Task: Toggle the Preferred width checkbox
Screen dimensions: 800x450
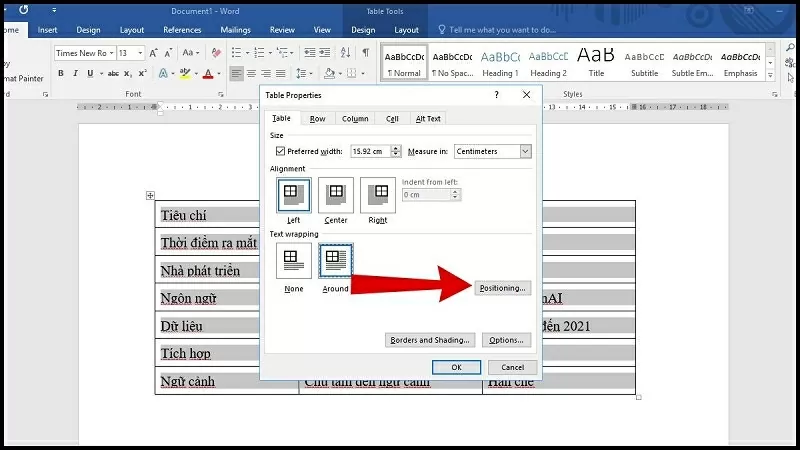Action: coord(280,151)
